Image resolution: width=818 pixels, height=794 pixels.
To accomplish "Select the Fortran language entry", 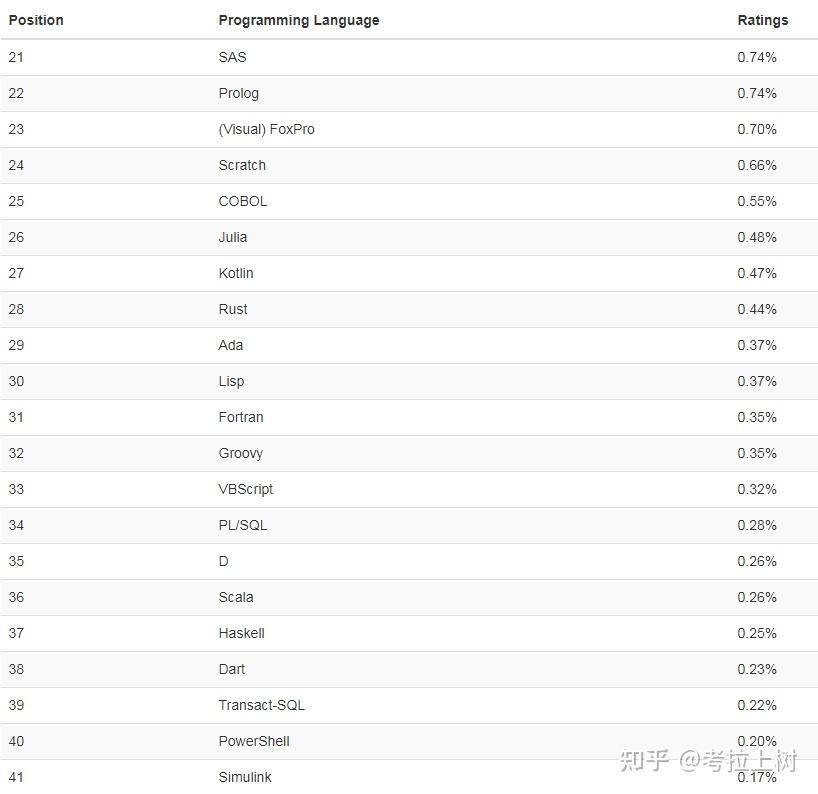I will 241,417.
